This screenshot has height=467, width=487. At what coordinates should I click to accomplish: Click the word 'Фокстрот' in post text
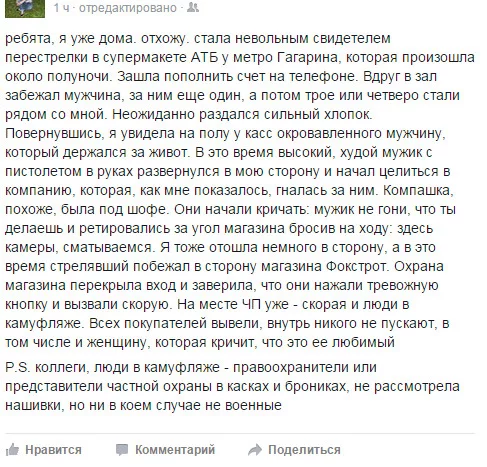(356, 266)
